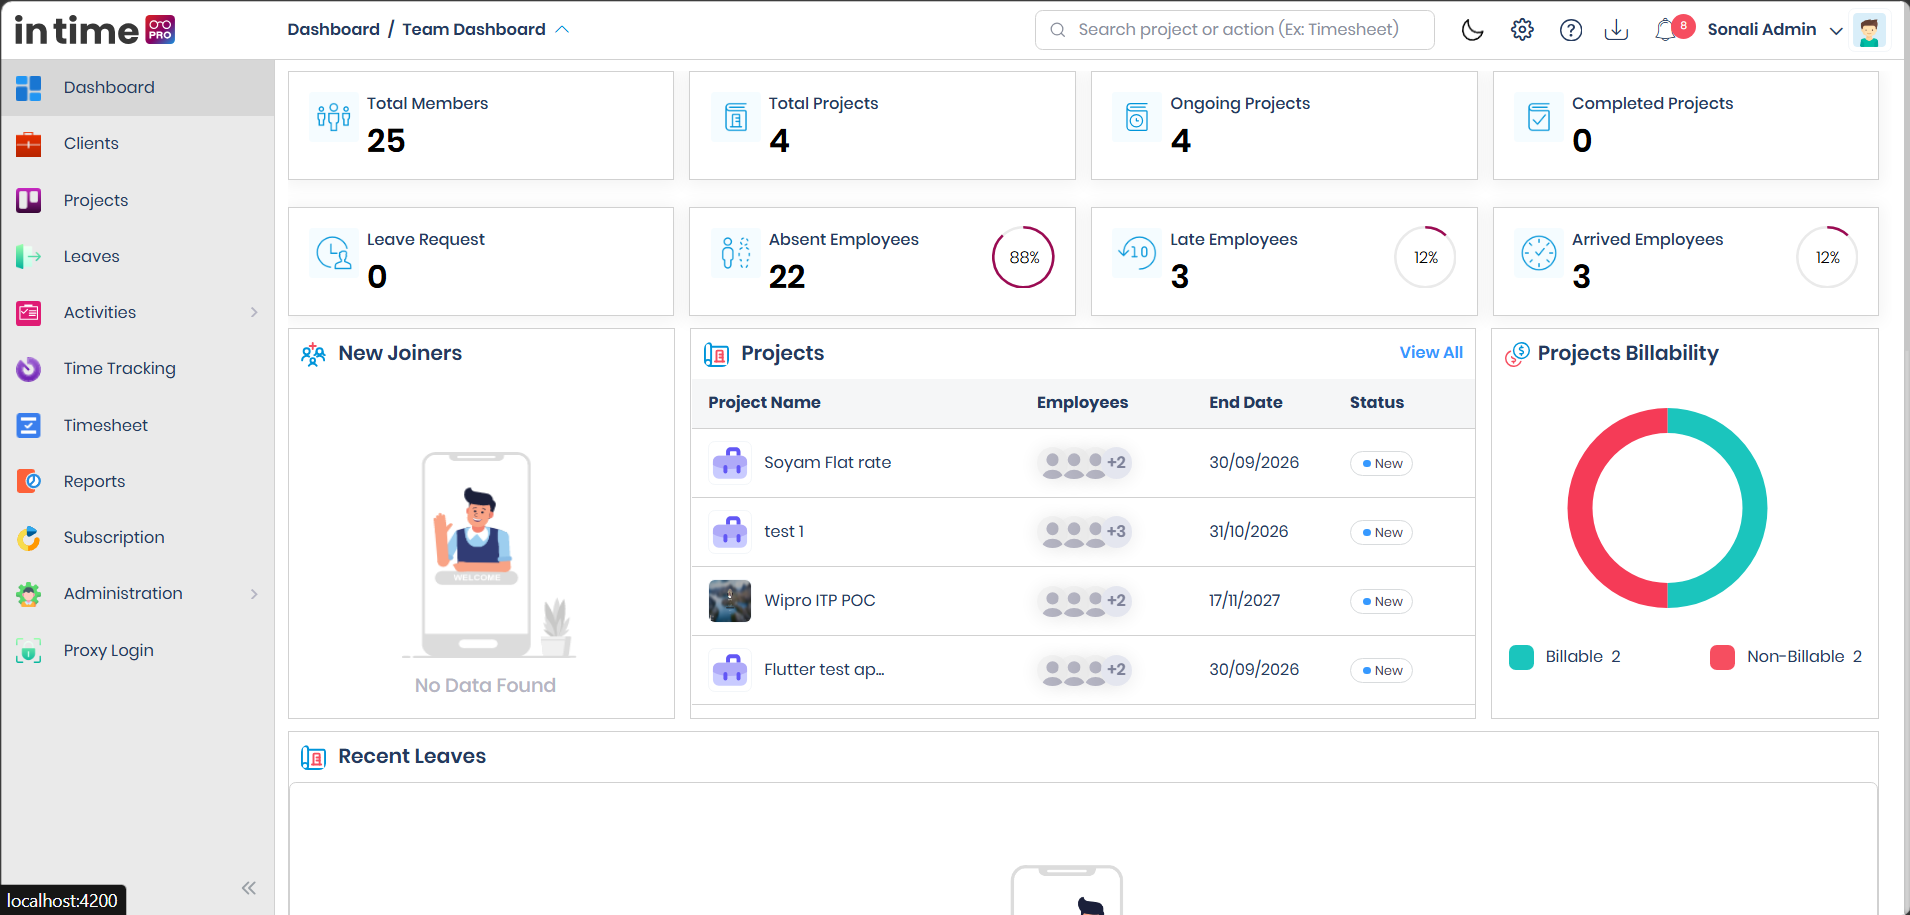
Task: Click Reports sidebar icon
Action: [x=29, y=481]
